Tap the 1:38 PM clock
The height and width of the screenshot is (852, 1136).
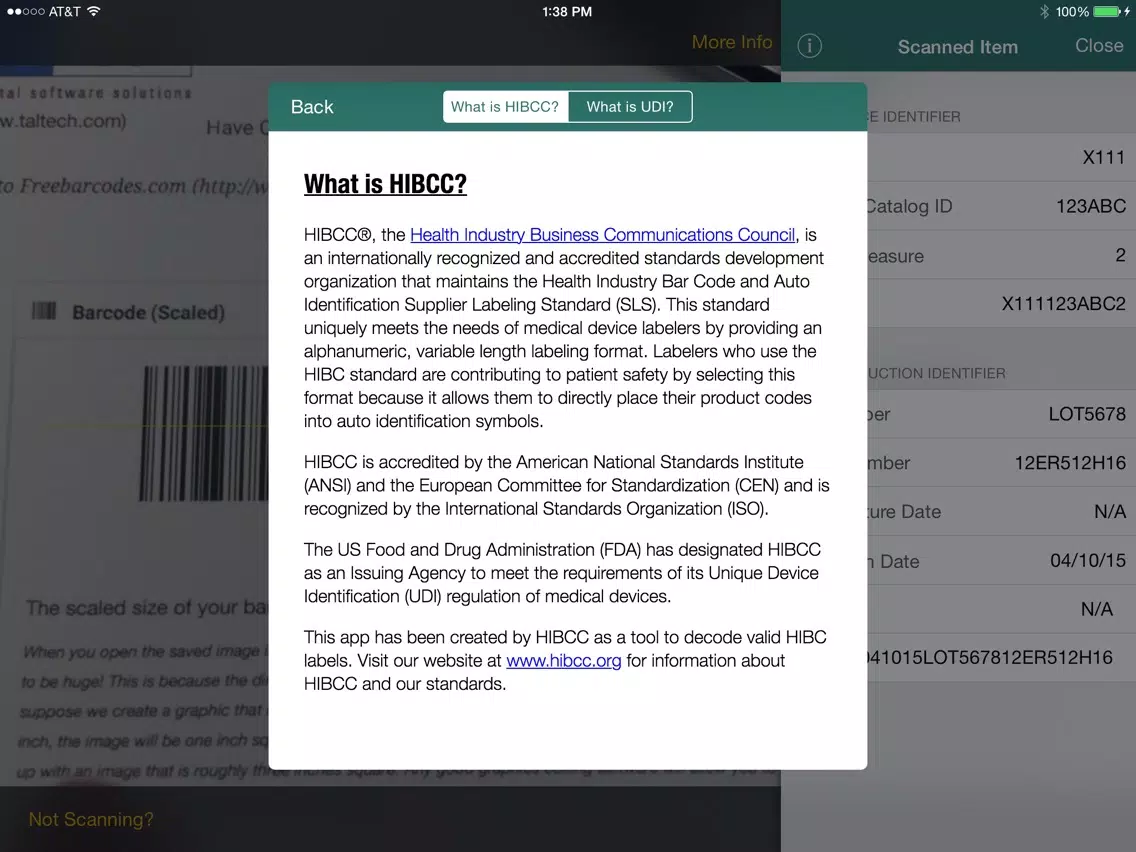(567, 12)
